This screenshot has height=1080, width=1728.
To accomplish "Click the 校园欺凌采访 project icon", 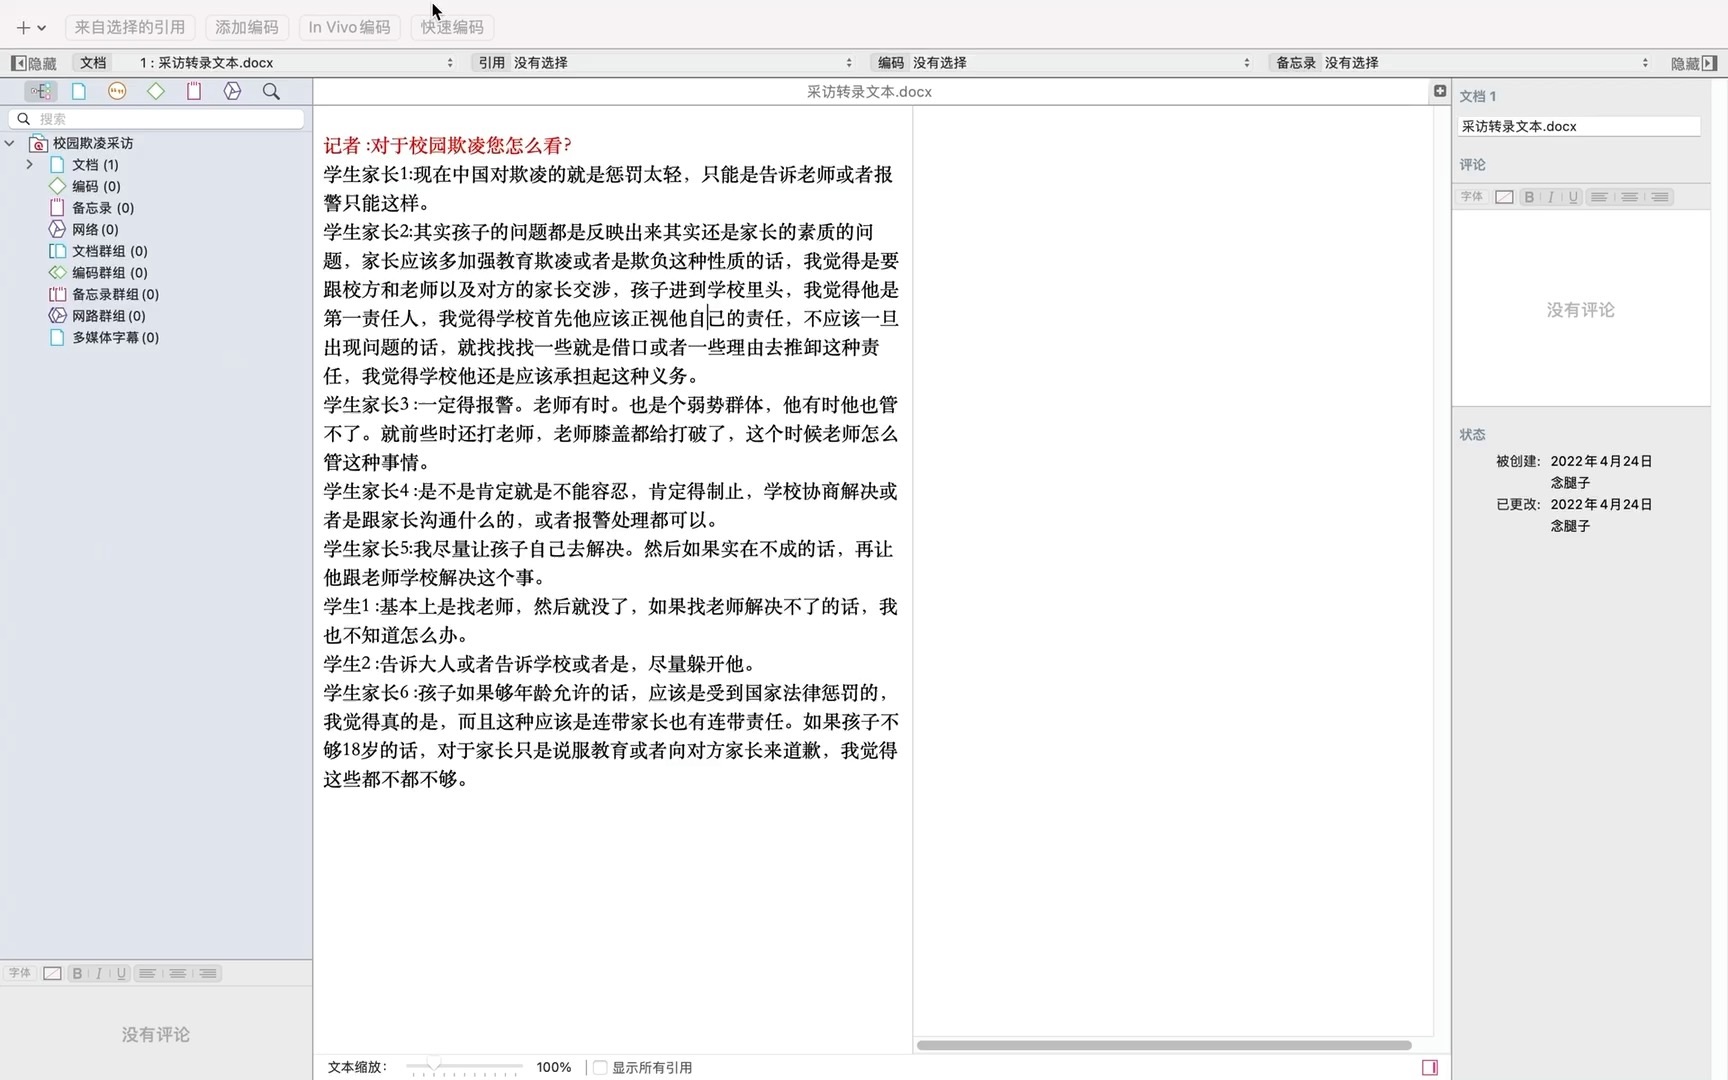I will tap(38, 143).
